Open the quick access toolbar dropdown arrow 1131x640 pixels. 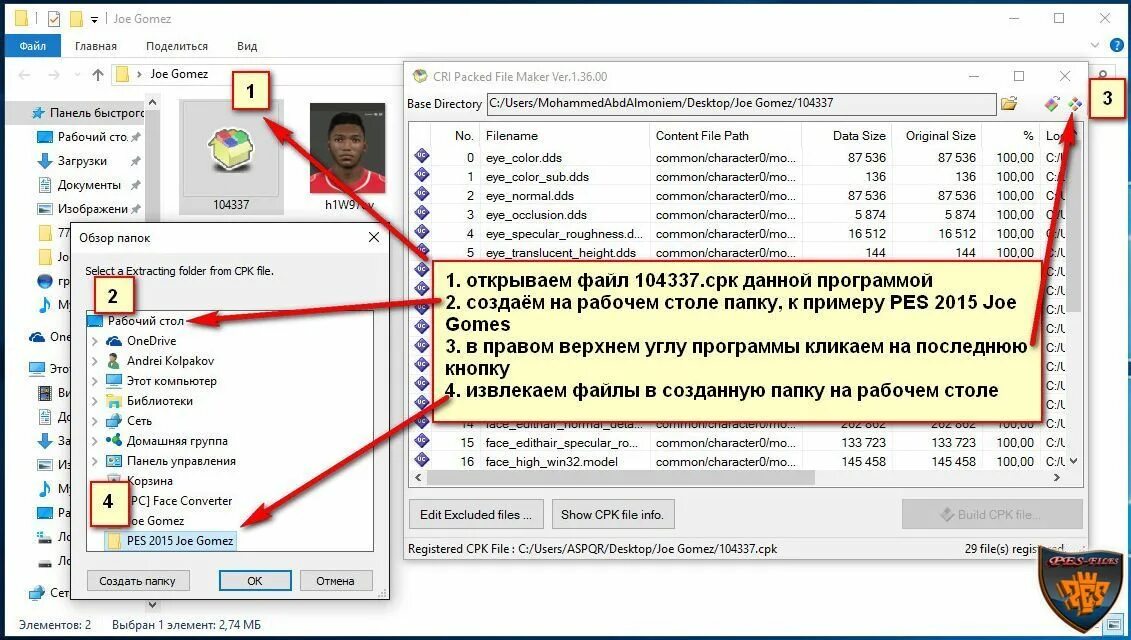point(94,19)
